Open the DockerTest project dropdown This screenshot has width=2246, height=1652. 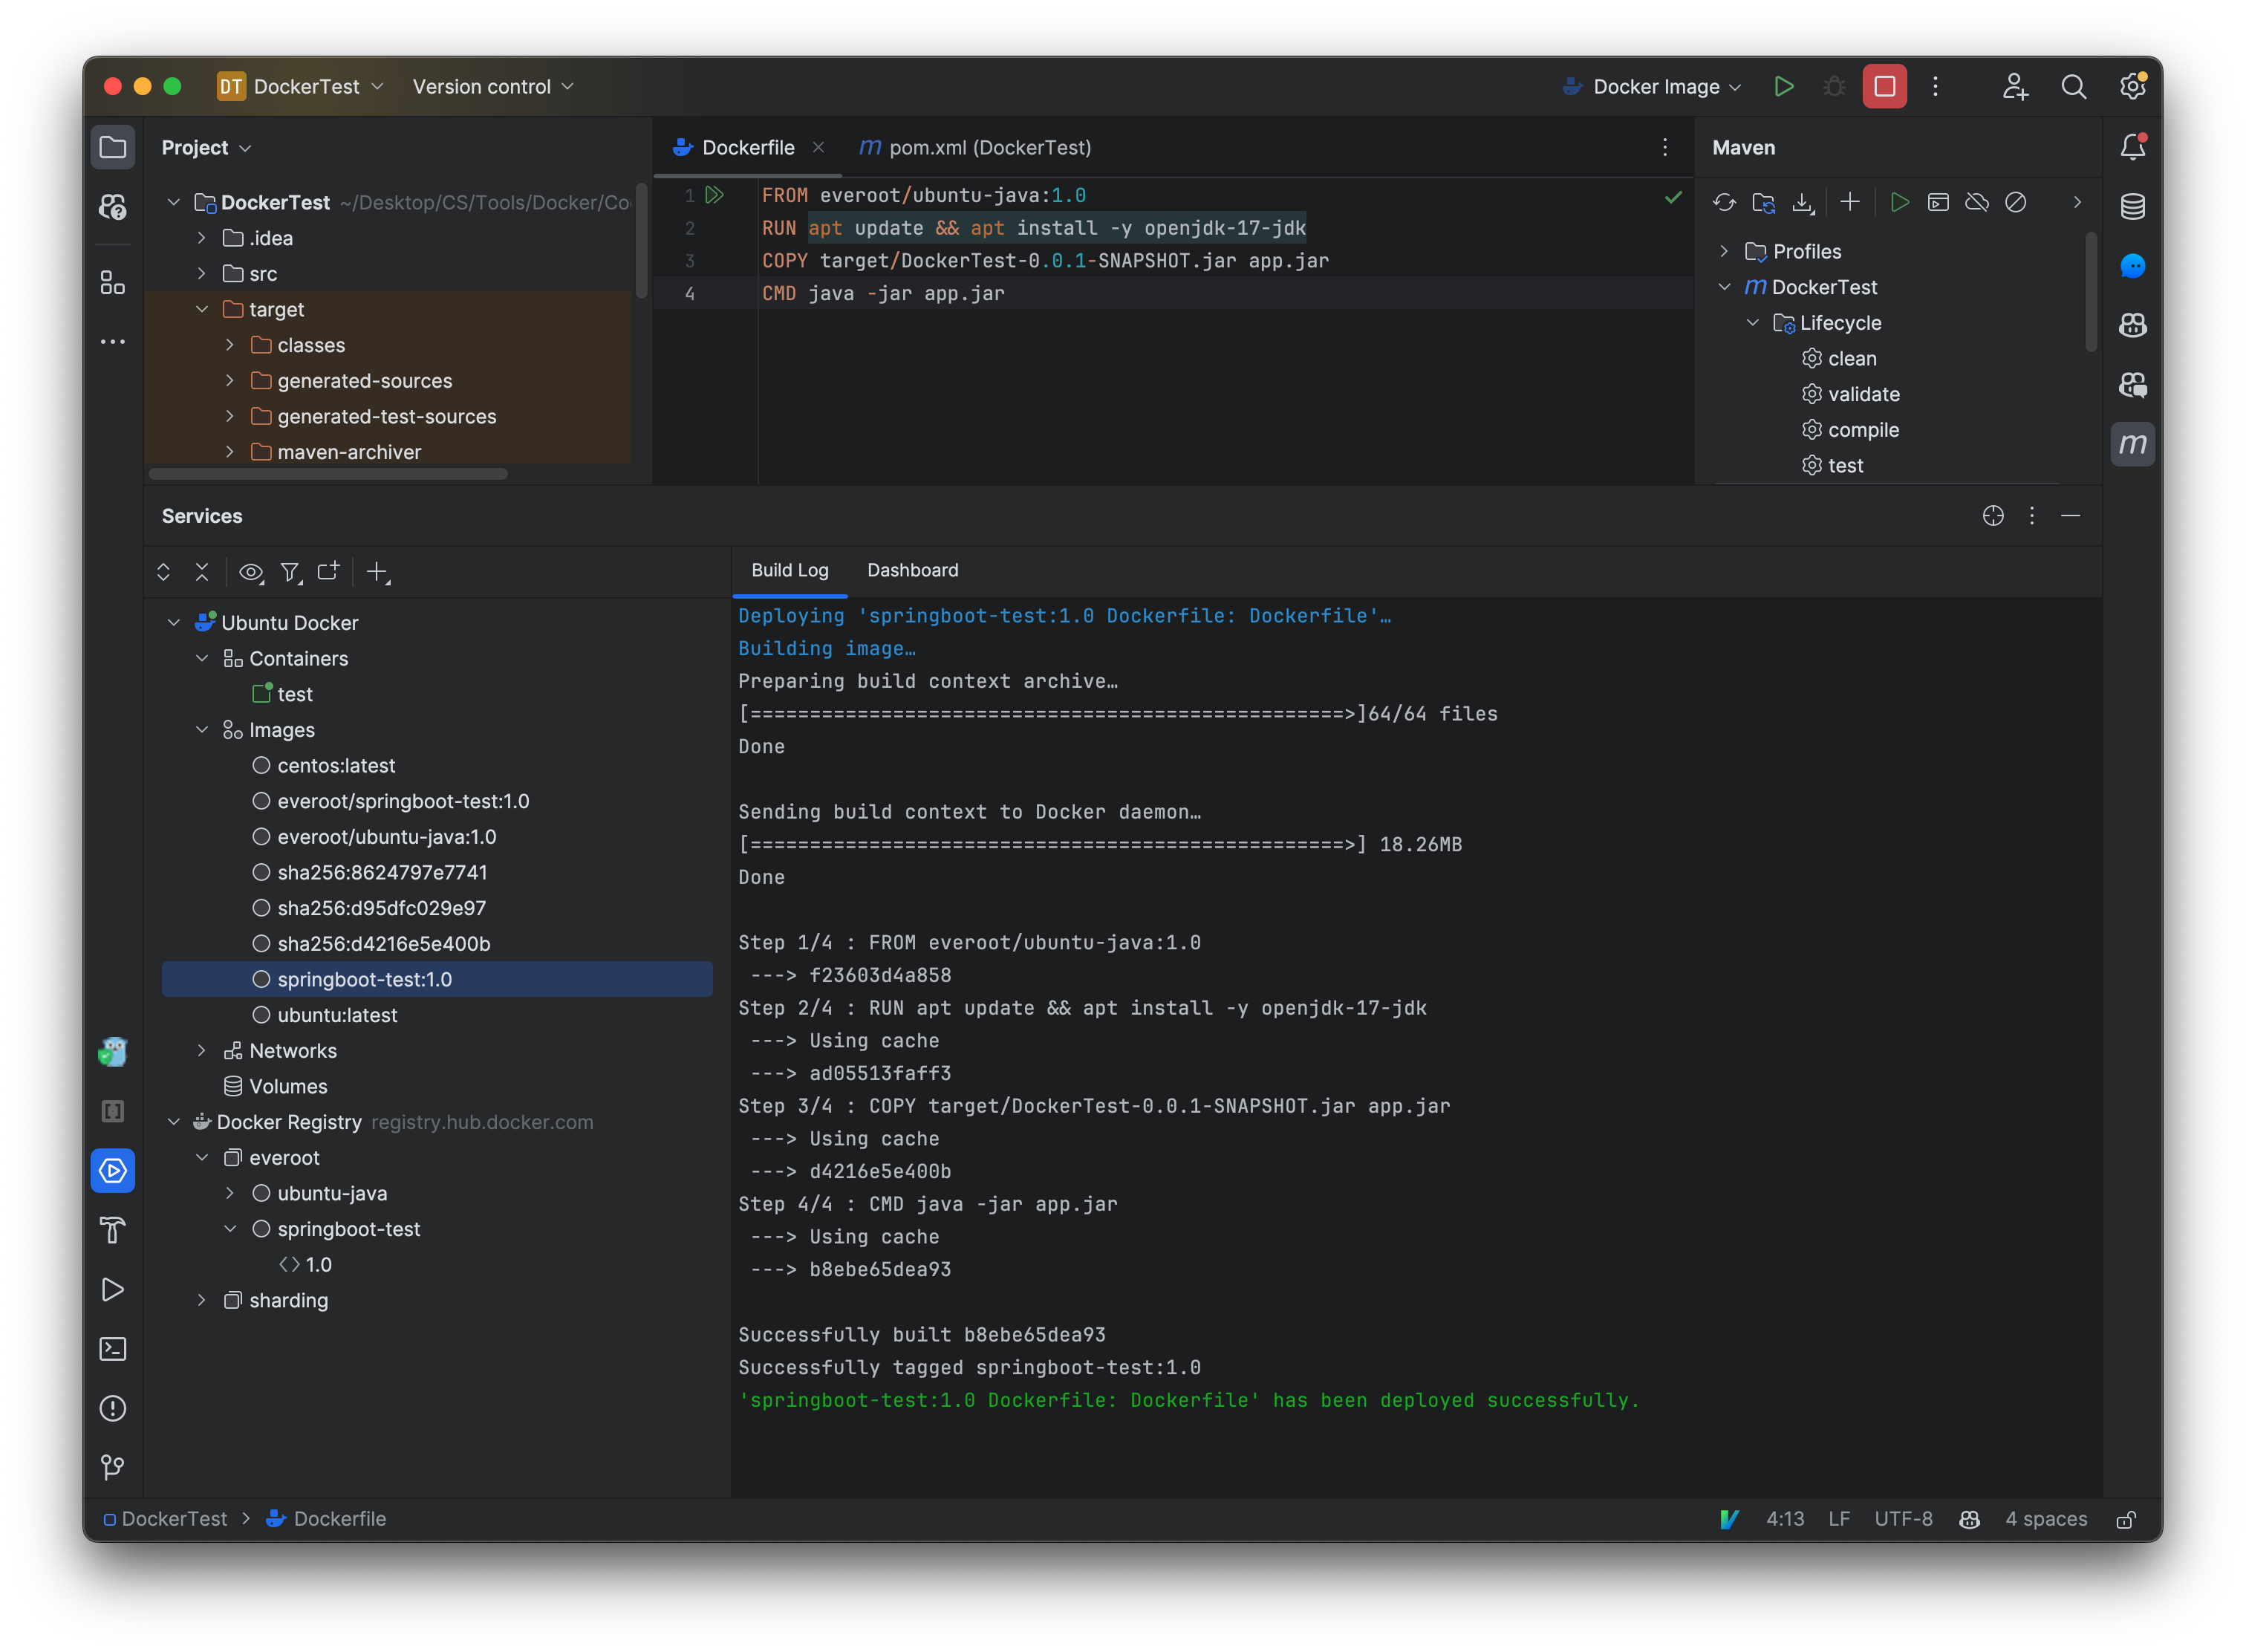coord(301,87)
